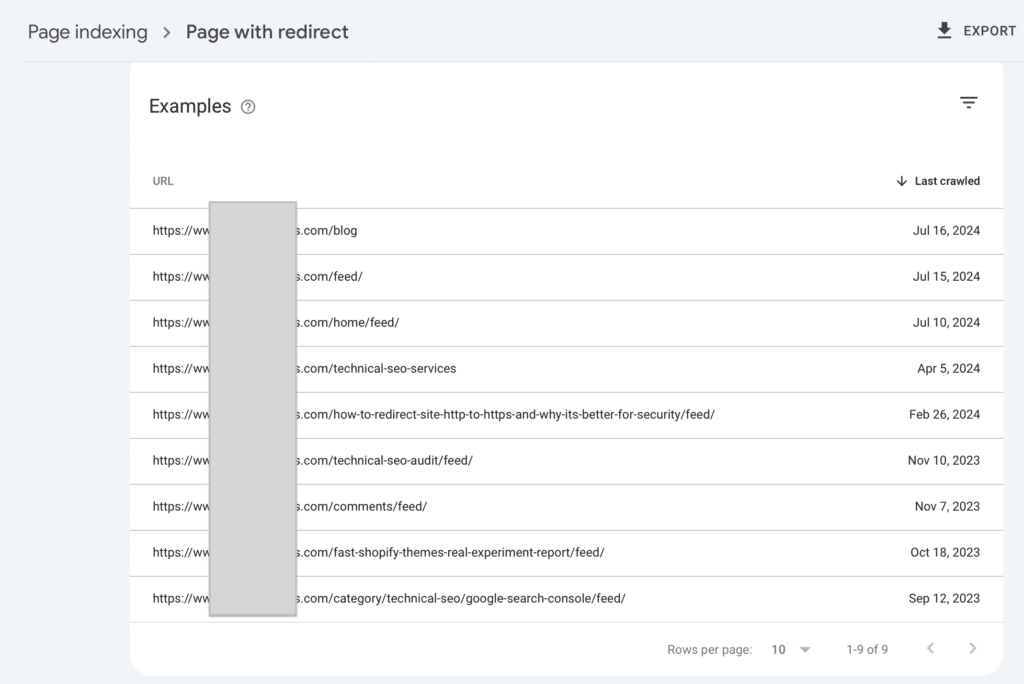
Task: Sort by the Last crawled column header
Action: coord(947,181)
